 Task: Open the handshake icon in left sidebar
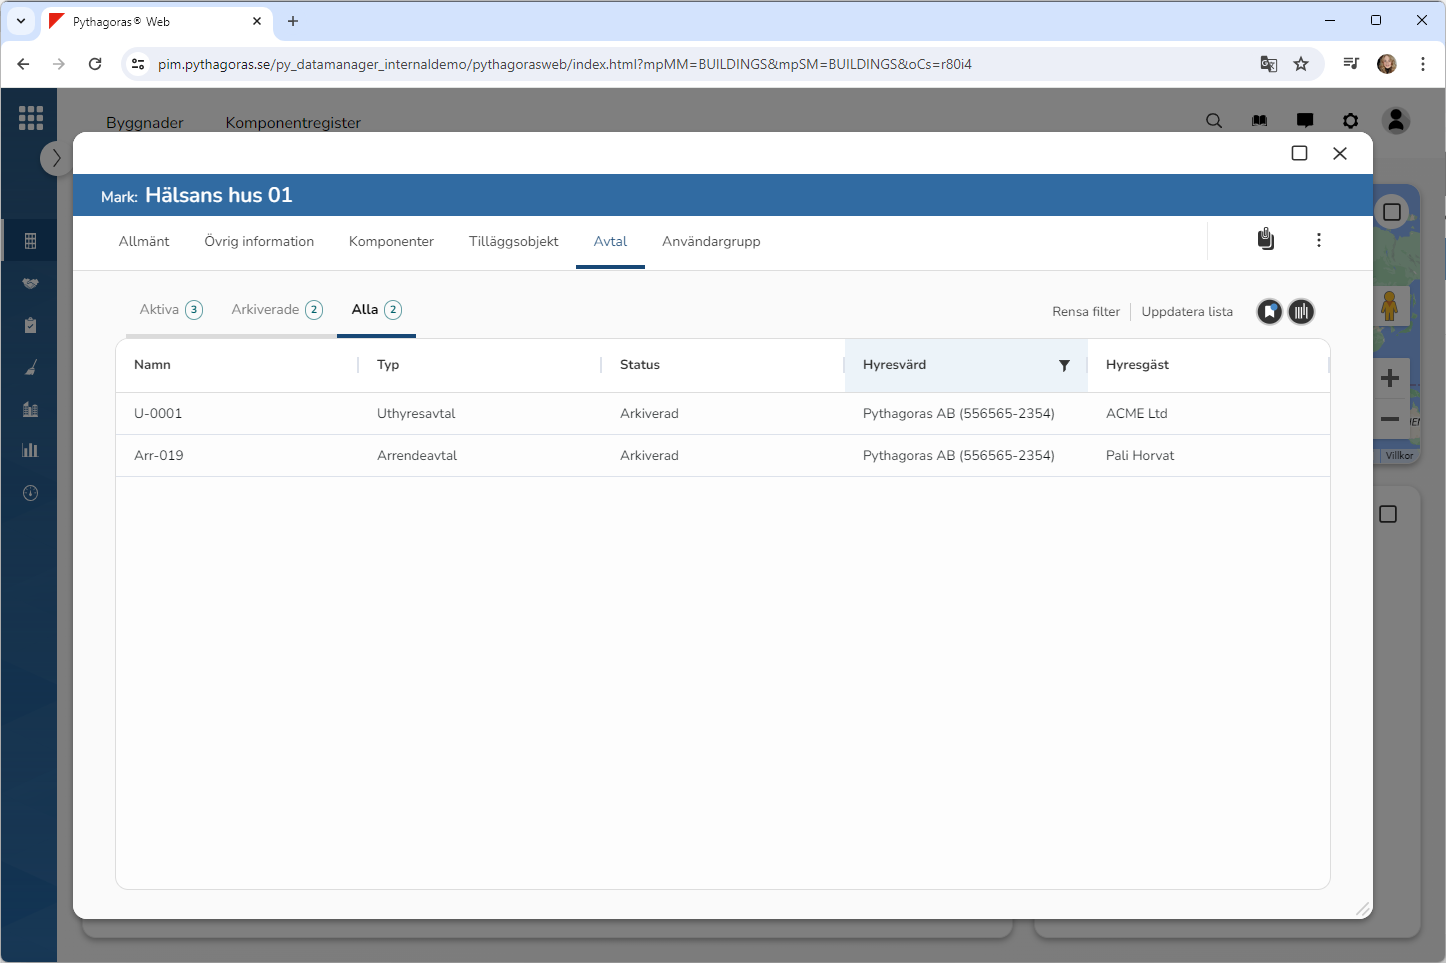coord(30,284)
